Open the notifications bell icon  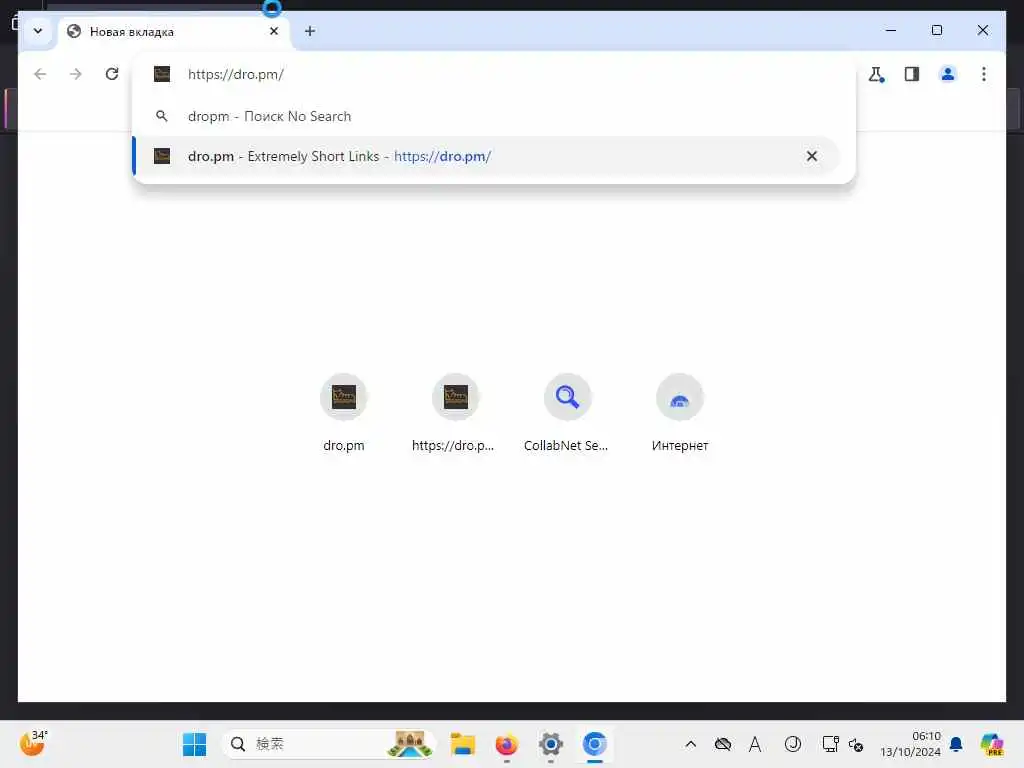pos(955,744)
